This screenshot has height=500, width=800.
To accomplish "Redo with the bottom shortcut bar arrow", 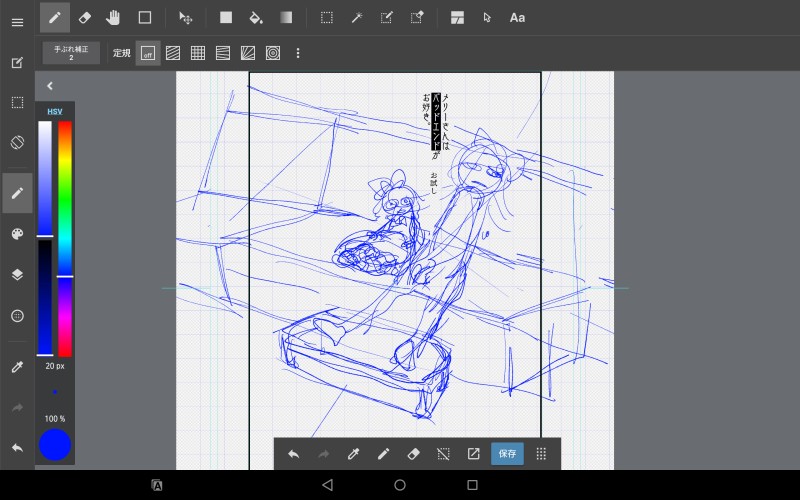I will click(x=323, y=454).
